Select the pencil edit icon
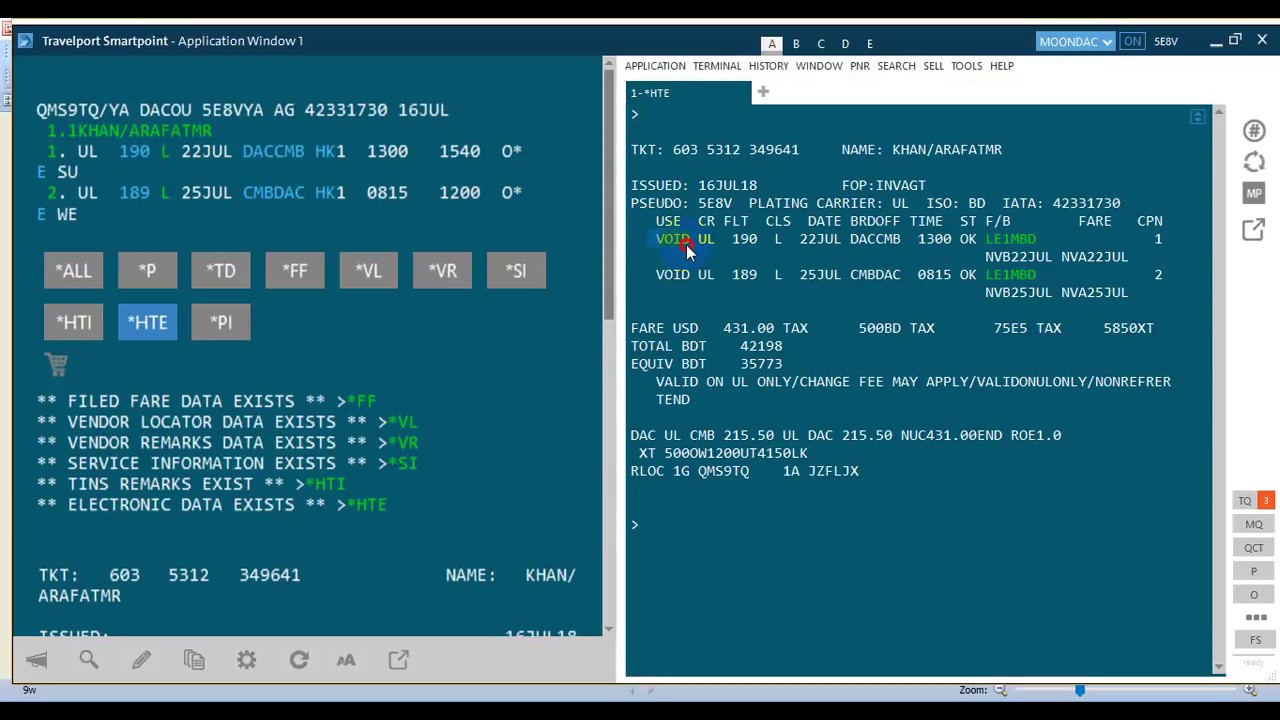The image size is (1280, 720). [x=141, y=660]
